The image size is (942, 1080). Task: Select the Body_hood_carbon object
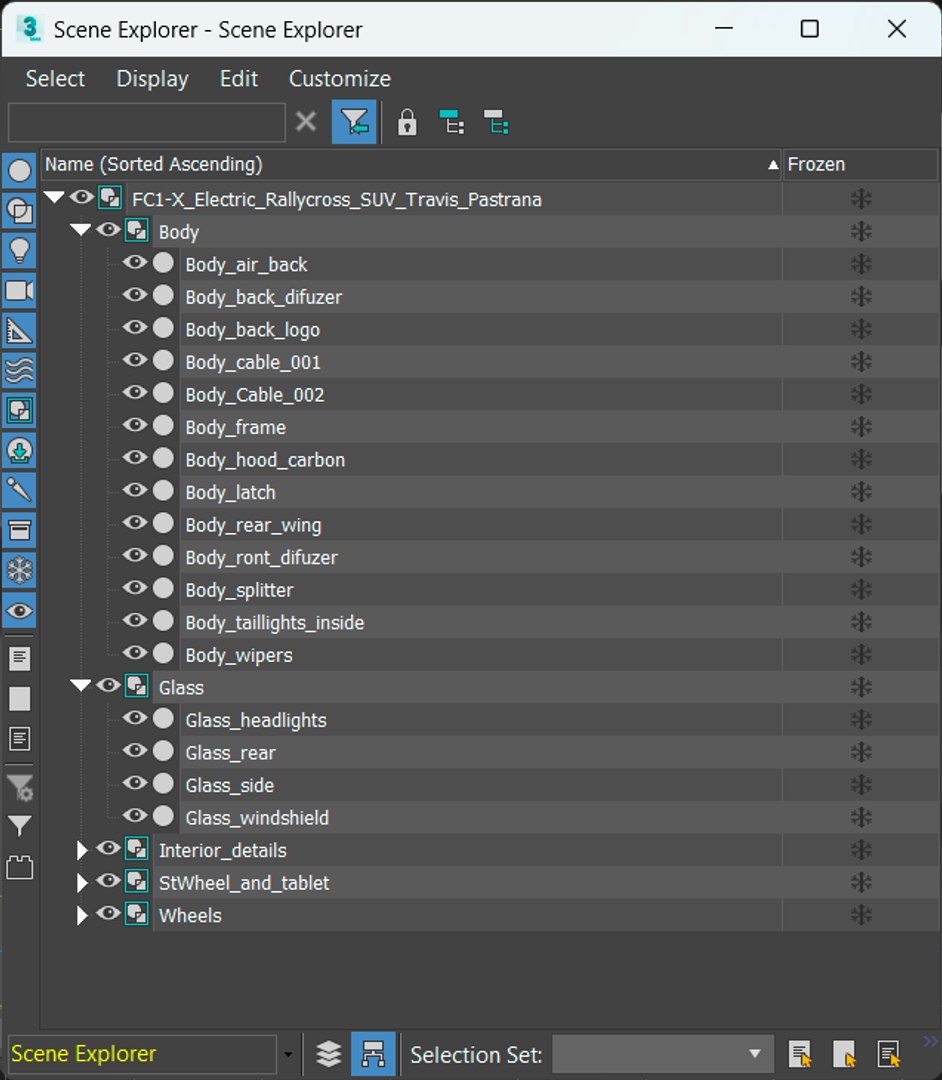click(x=265, y=460)
